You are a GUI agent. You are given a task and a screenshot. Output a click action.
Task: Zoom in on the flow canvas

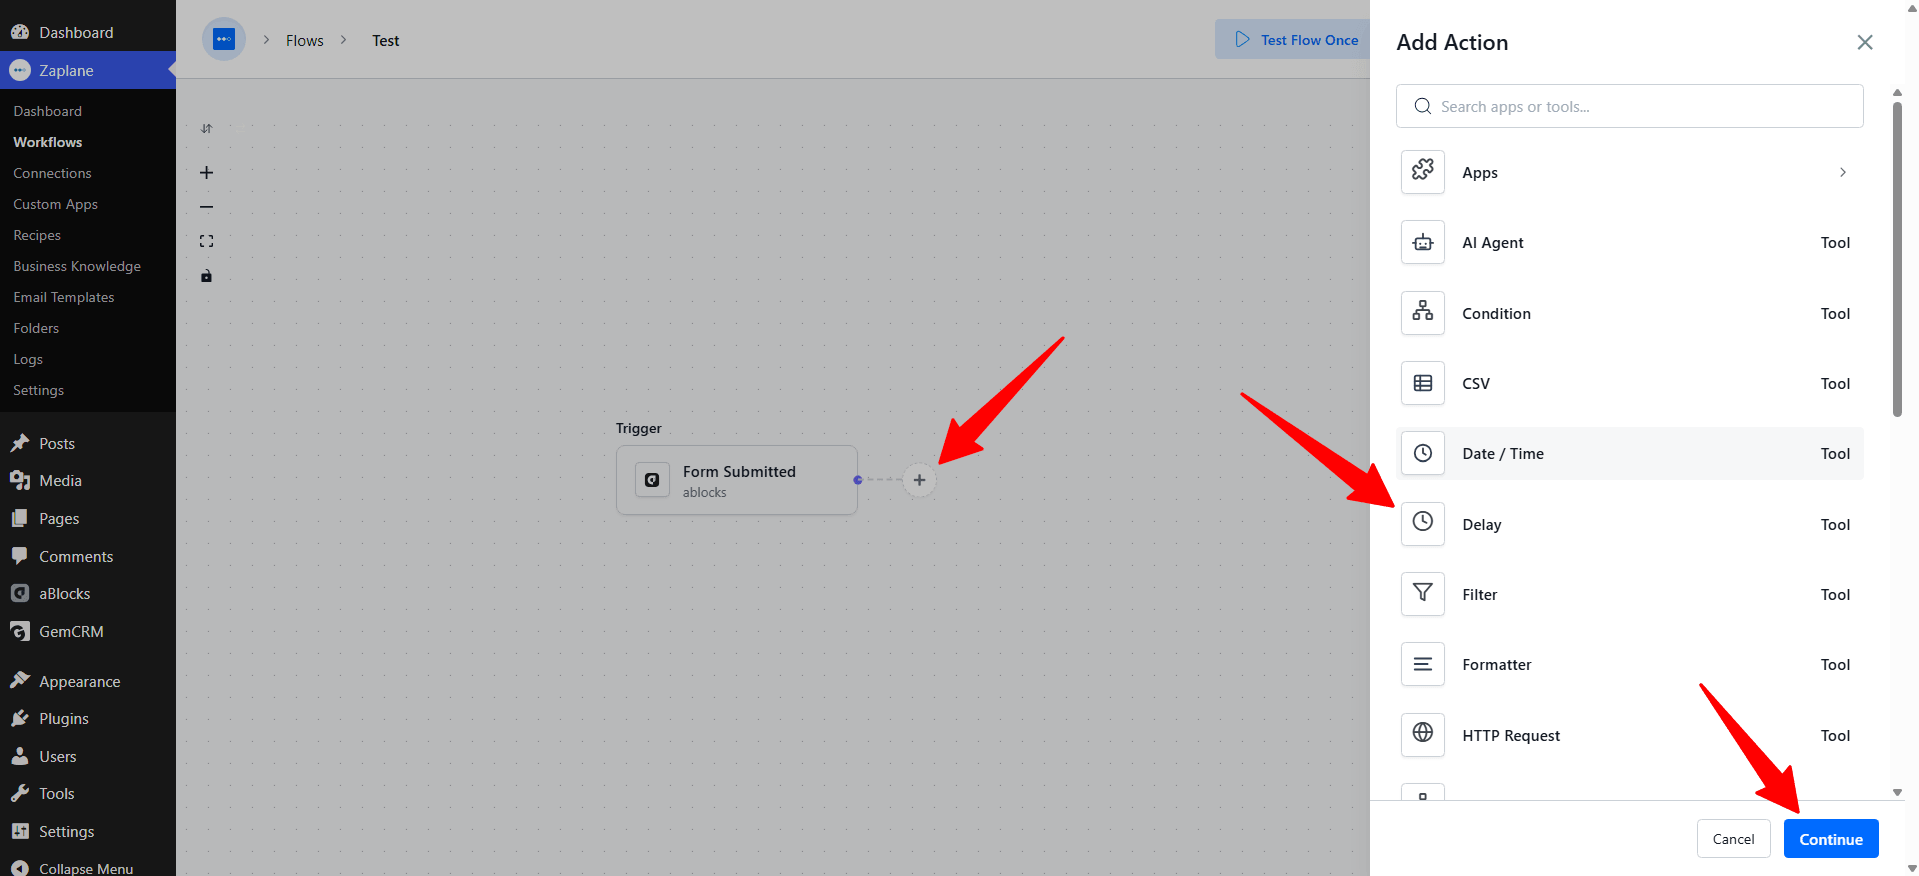coord(206,173)
